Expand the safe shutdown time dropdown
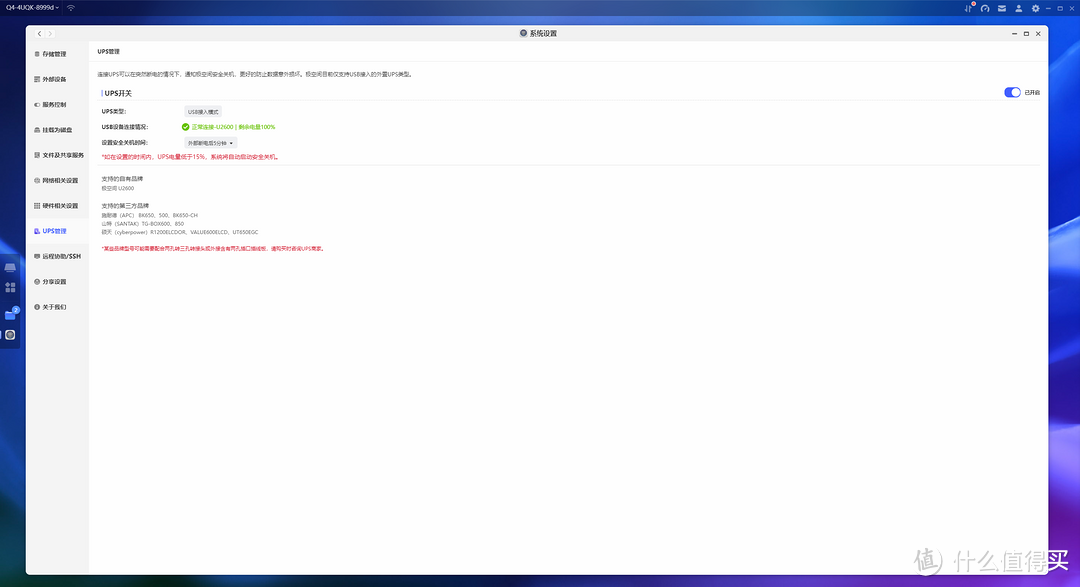 (x=210, y=143)
